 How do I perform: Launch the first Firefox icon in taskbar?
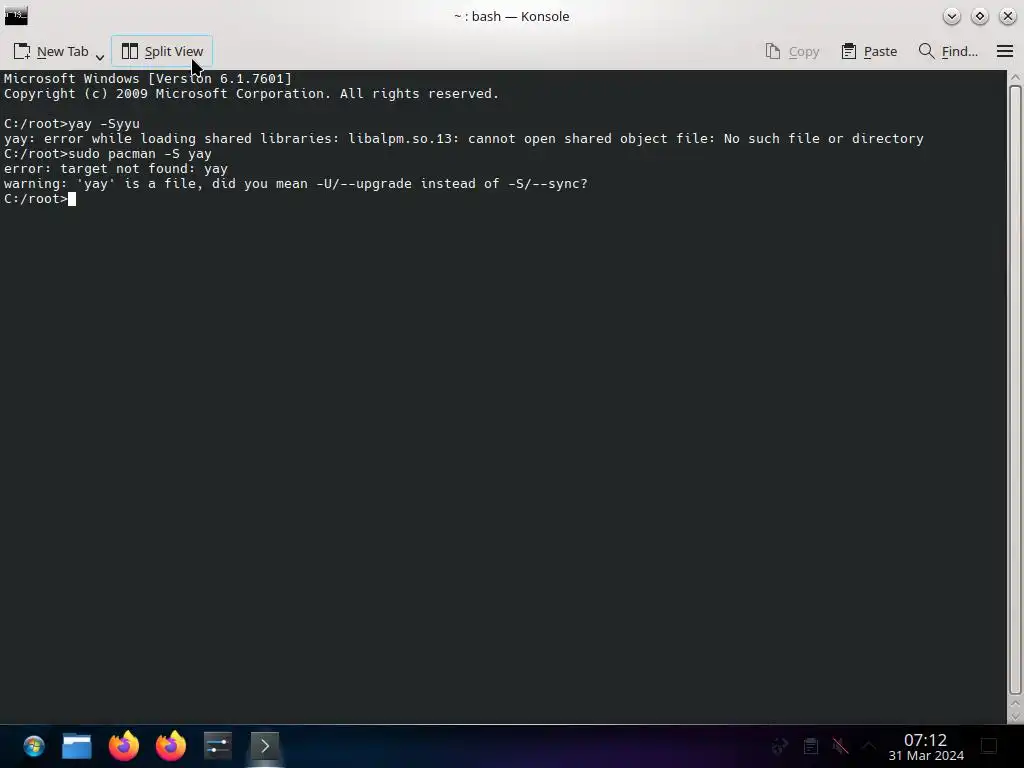click(123, 746)
